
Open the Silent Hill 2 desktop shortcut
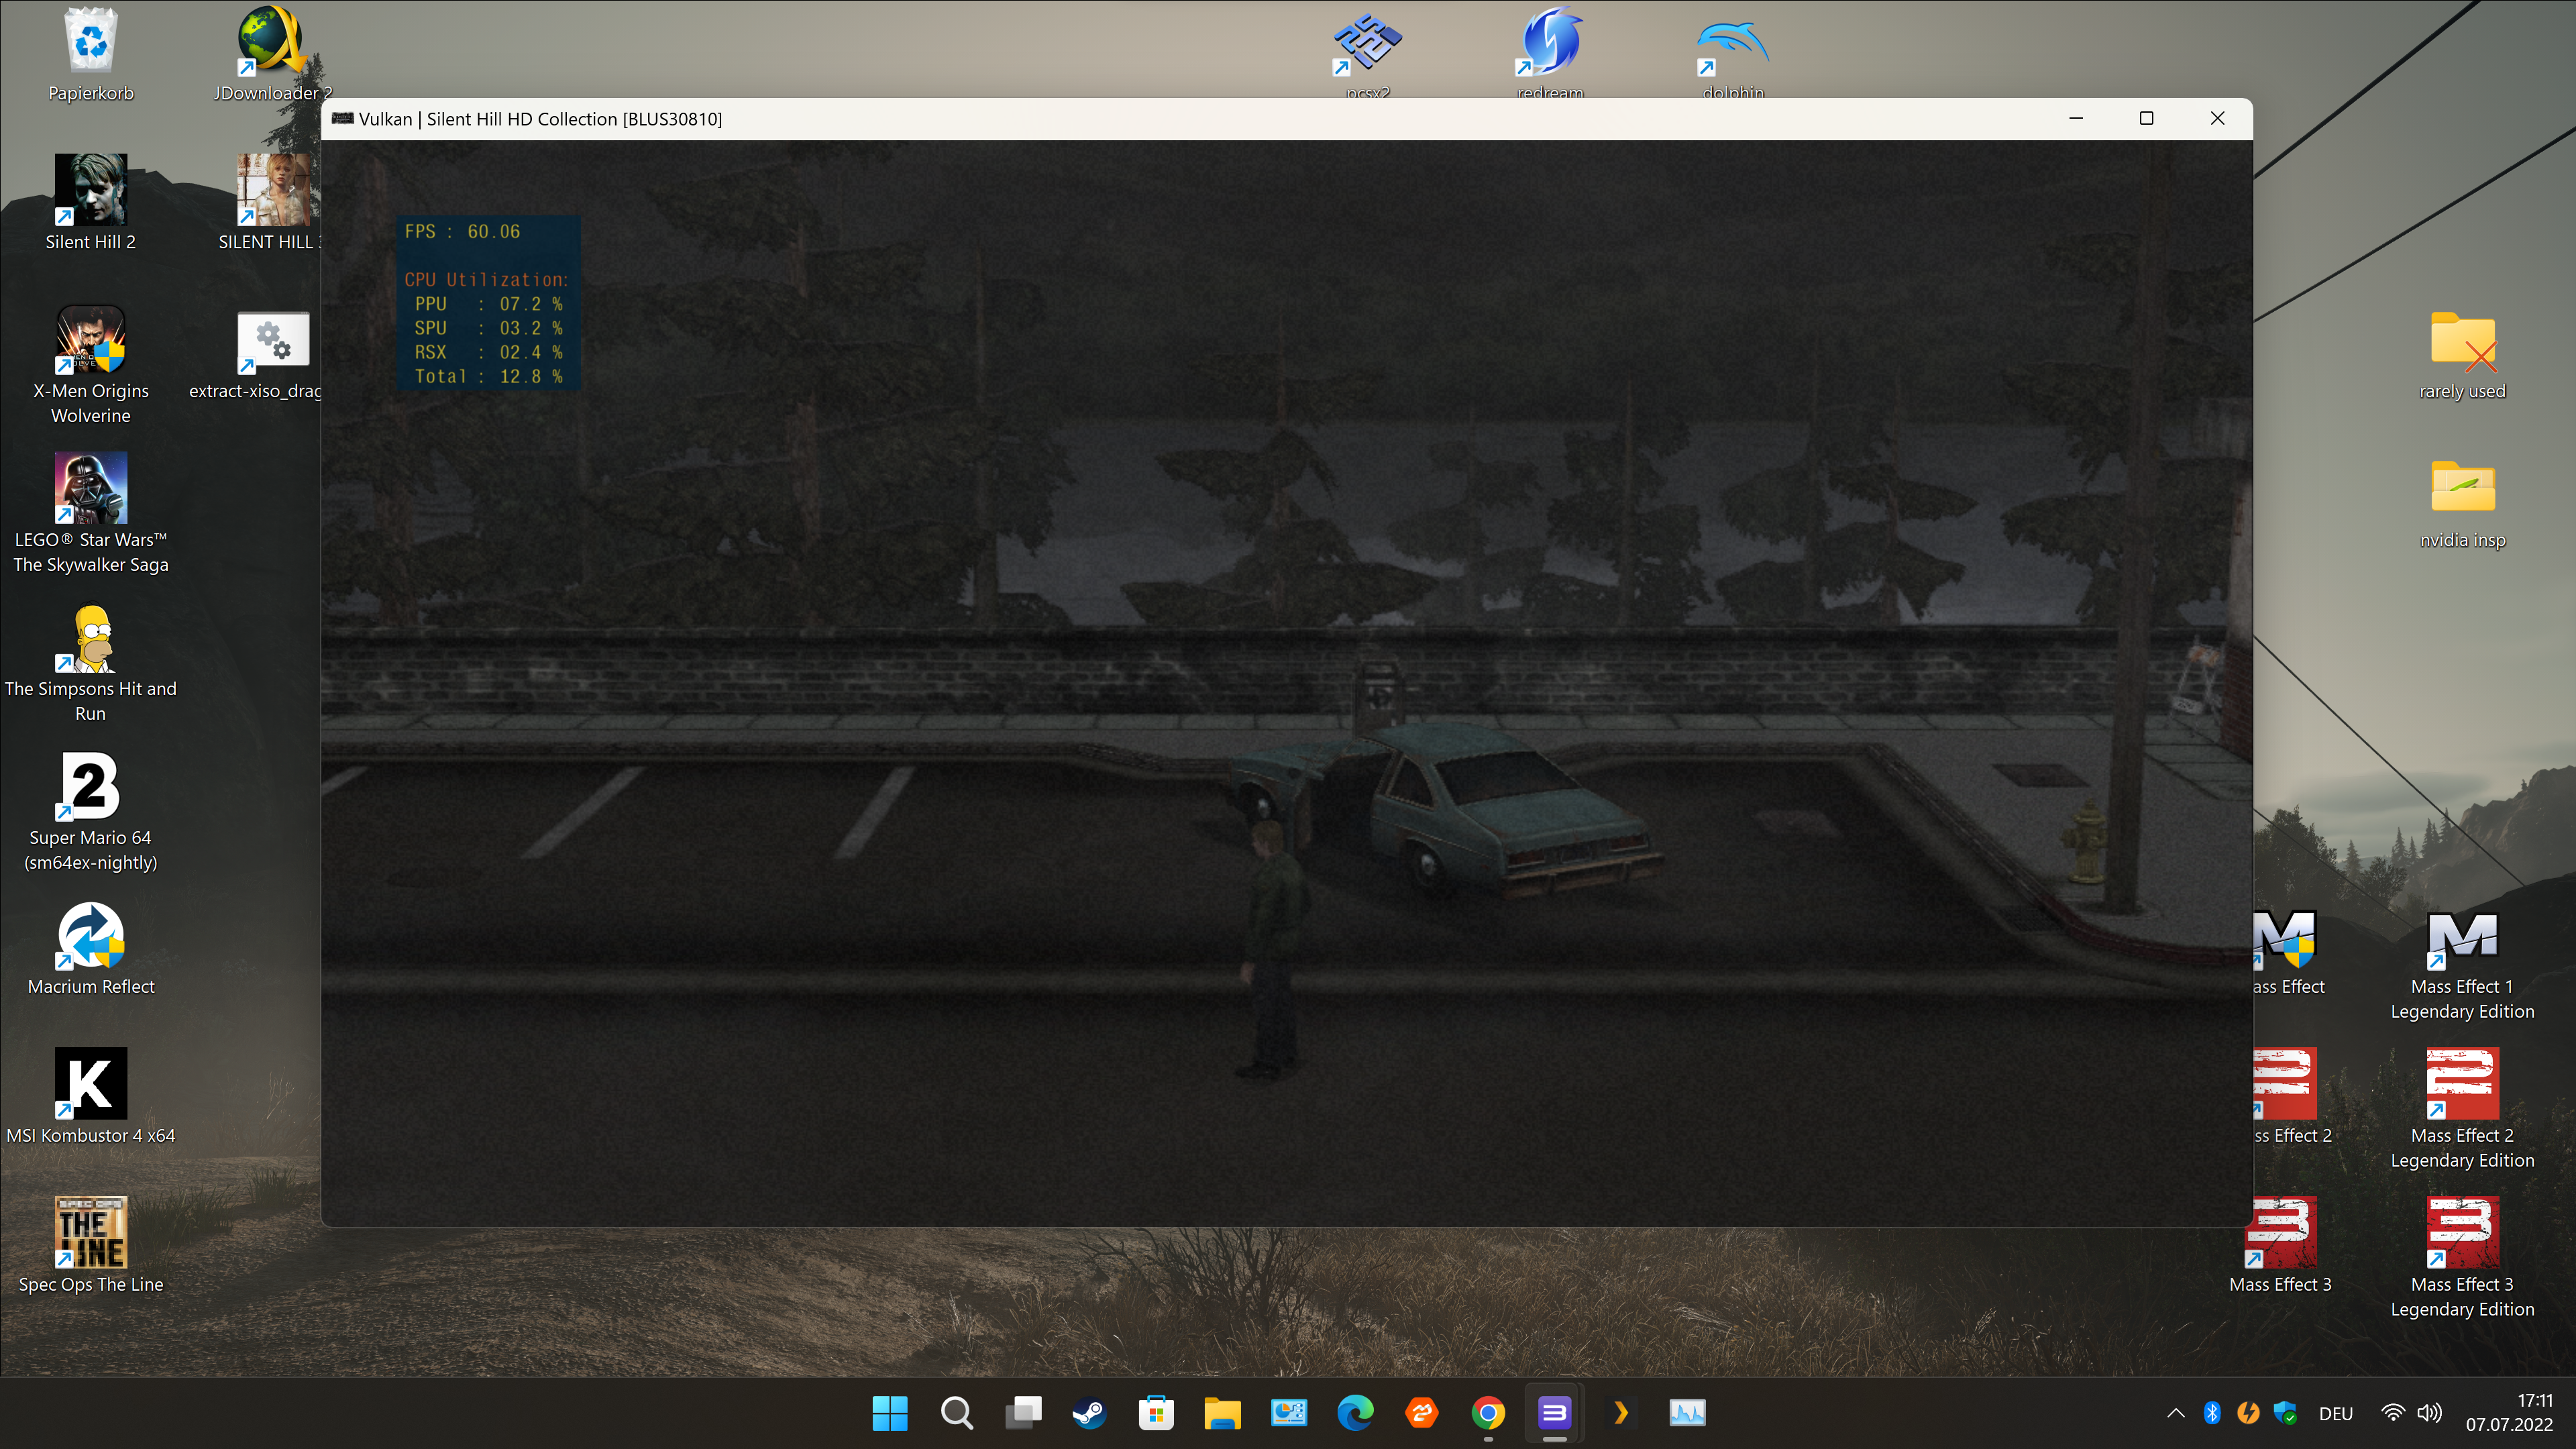(90, 190)
